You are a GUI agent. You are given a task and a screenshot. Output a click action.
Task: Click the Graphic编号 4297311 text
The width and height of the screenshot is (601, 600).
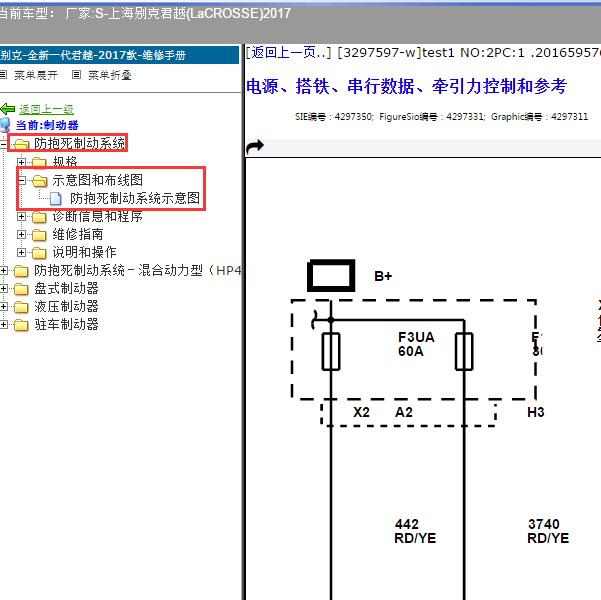539,117
